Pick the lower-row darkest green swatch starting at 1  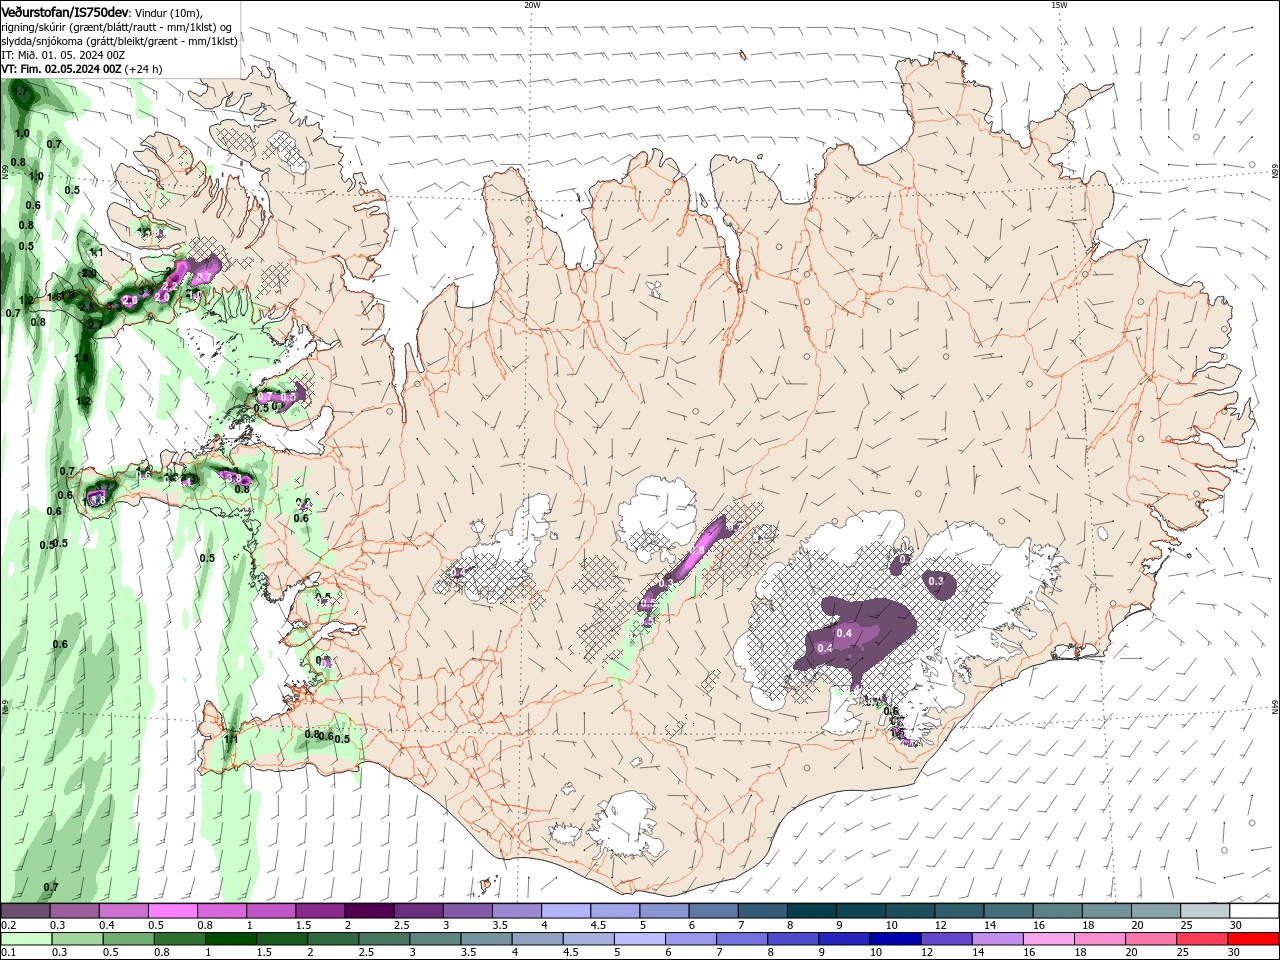click(229, 939)
